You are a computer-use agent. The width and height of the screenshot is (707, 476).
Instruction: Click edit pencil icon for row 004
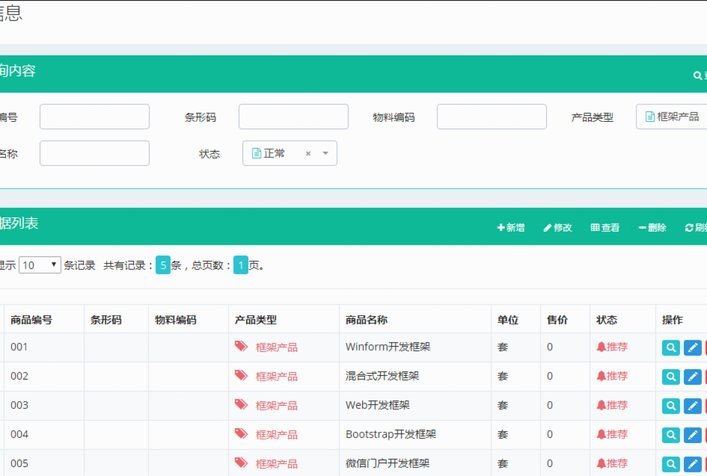(693, 435)
